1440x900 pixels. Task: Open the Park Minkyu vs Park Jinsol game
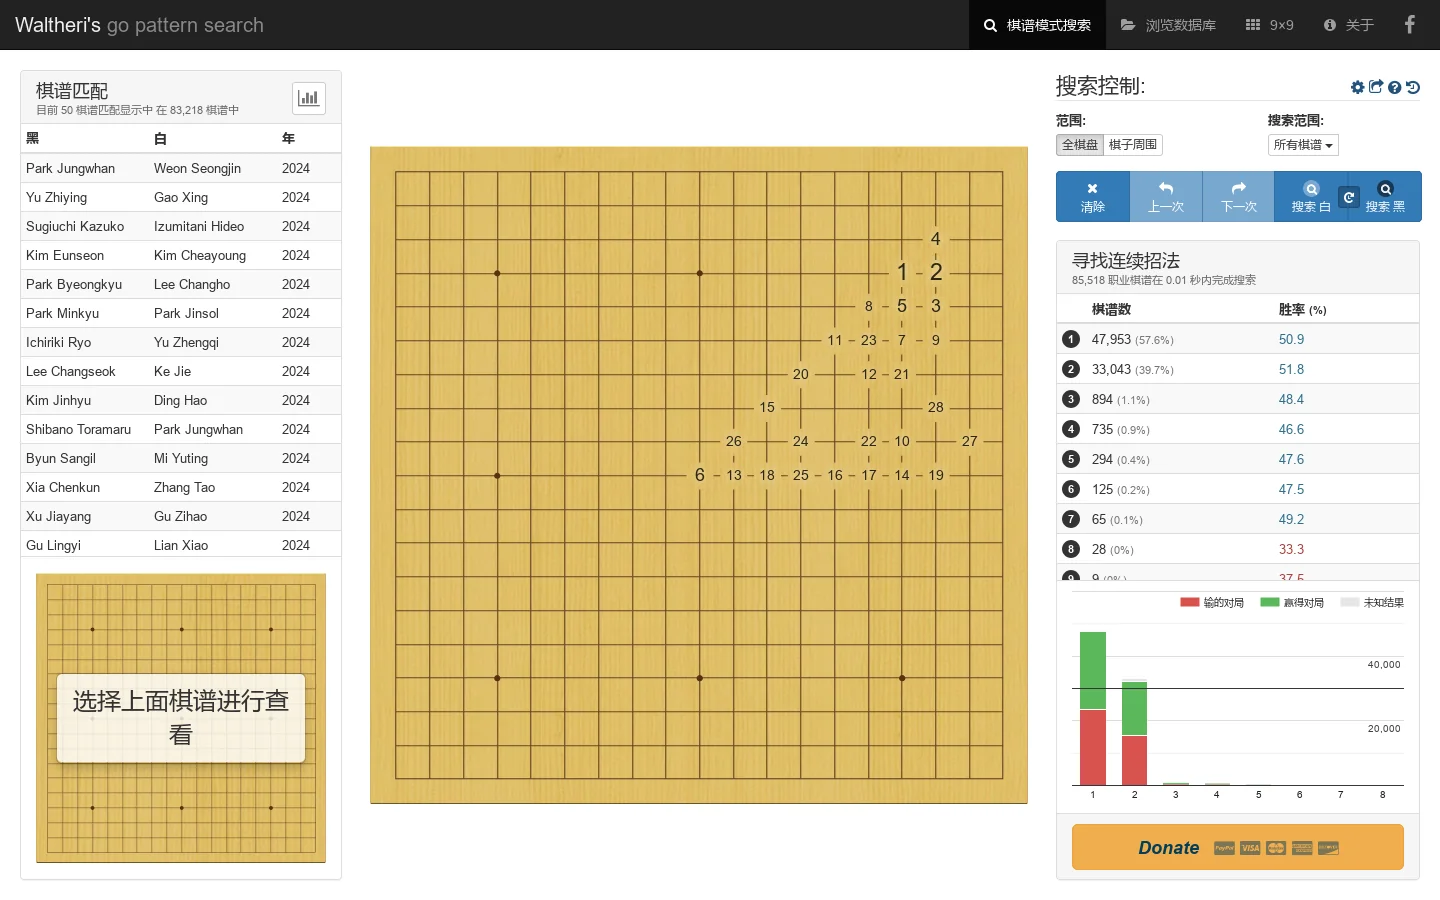tap(181, 313)
